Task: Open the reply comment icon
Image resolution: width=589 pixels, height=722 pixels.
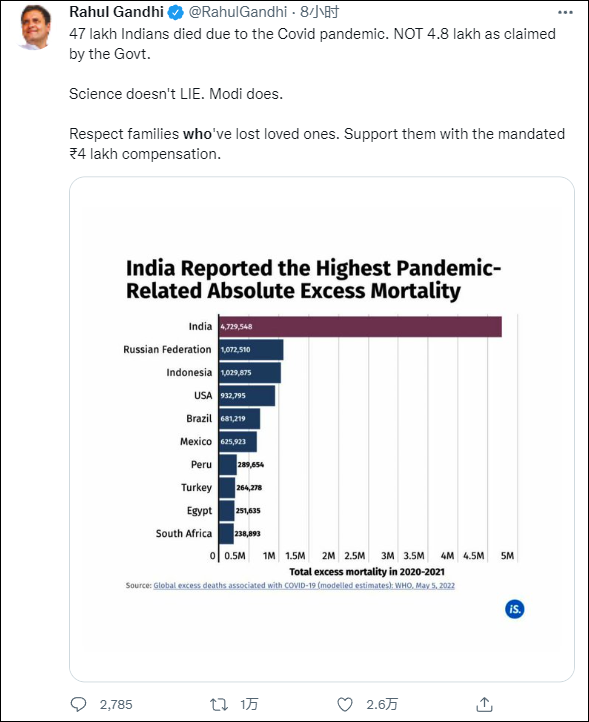Action: tap(78, 704)
